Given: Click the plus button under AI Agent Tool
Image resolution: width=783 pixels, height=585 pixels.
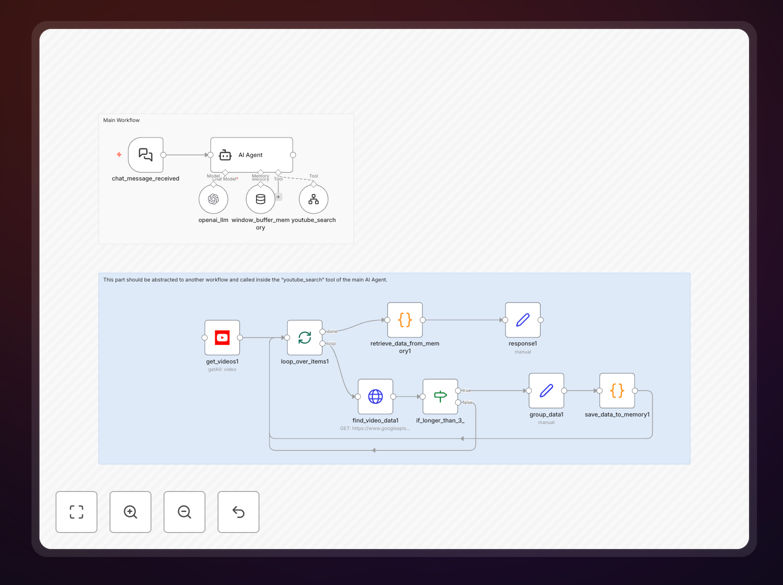Looking at the screenshot, I should [x=279, y=197].
